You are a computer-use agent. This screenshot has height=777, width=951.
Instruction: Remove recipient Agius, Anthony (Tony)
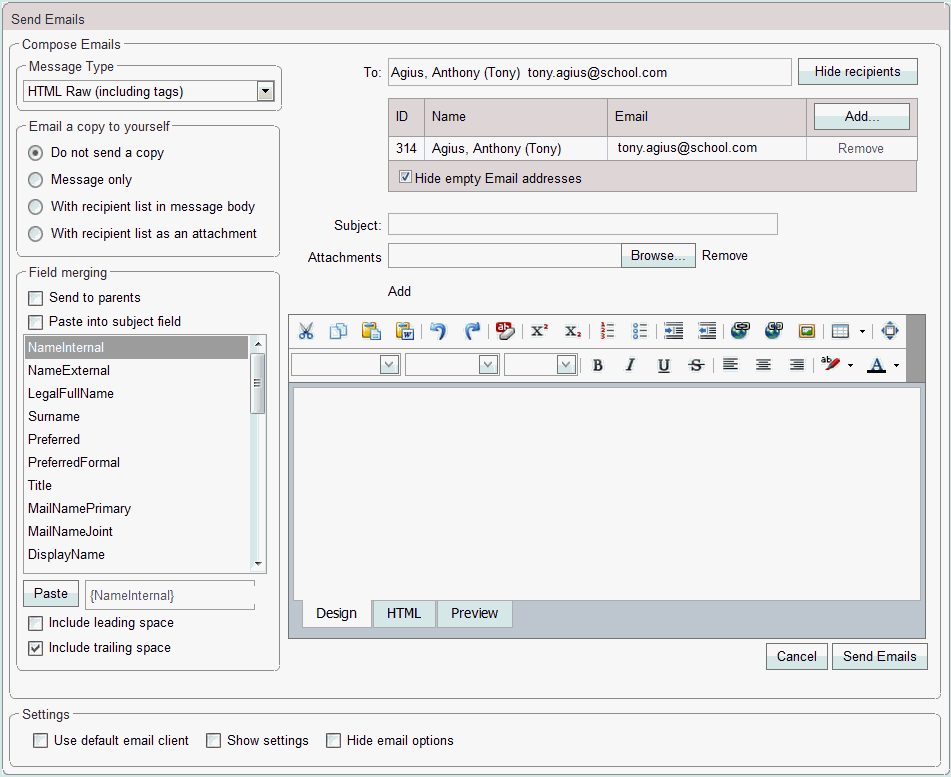[x=861, y=149]
